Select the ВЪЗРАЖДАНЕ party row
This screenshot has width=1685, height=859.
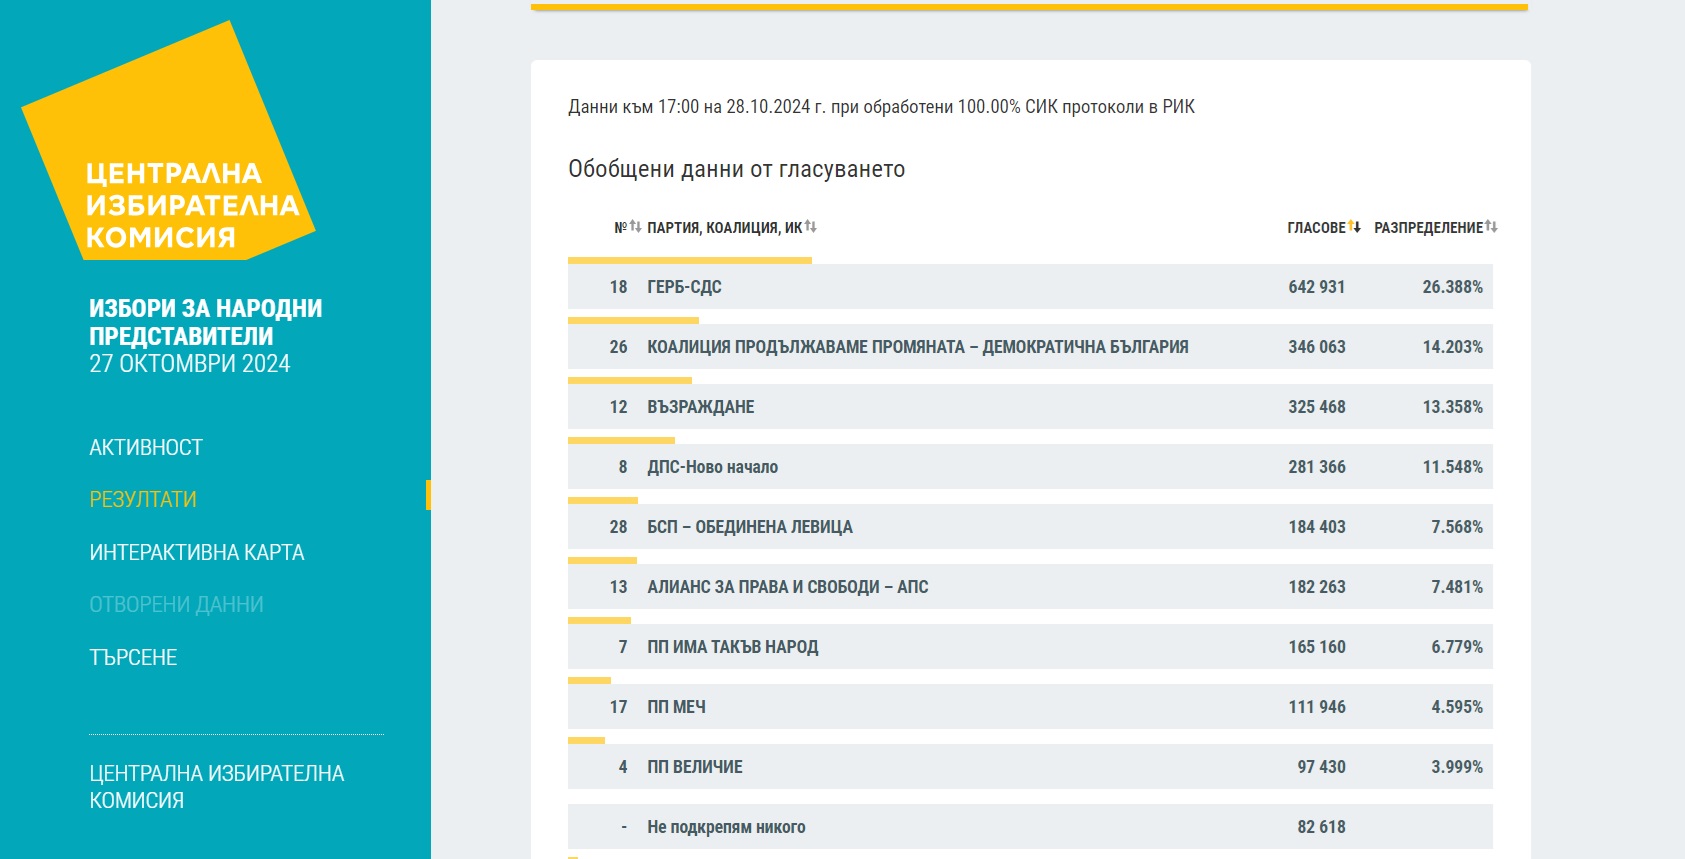point(1030,407)
